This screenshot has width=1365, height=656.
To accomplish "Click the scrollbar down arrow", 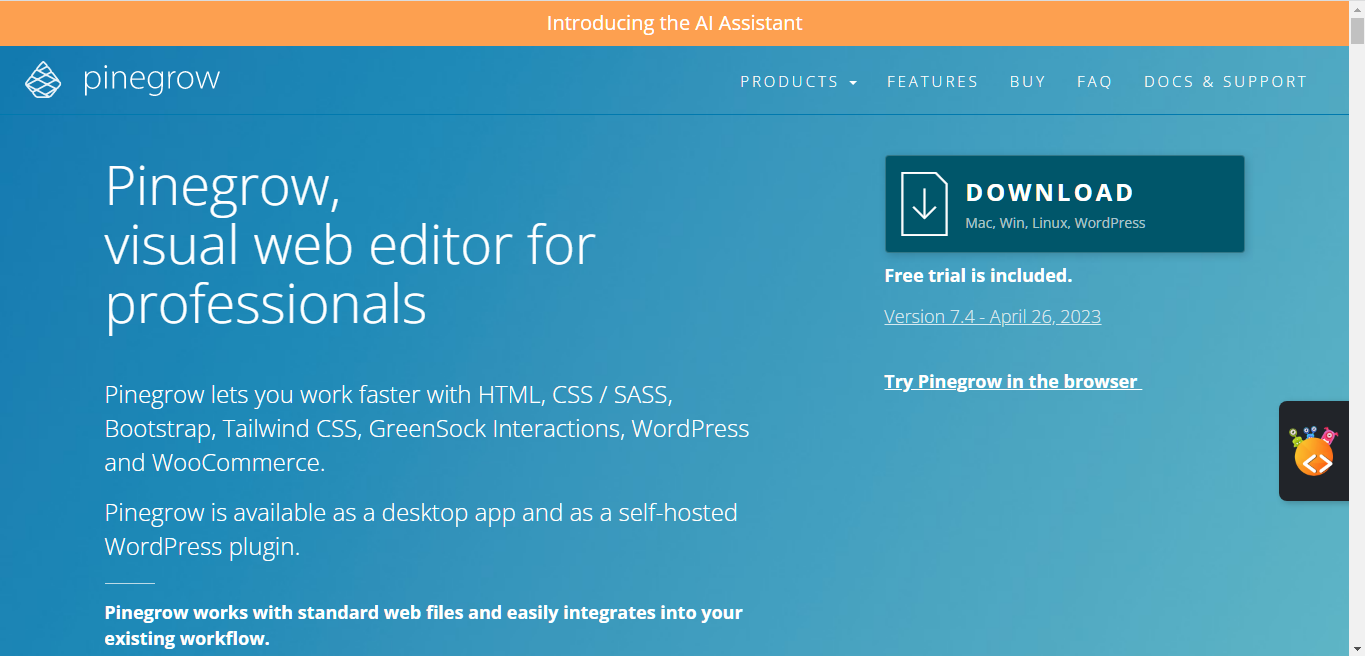I will click(1358, 648).
